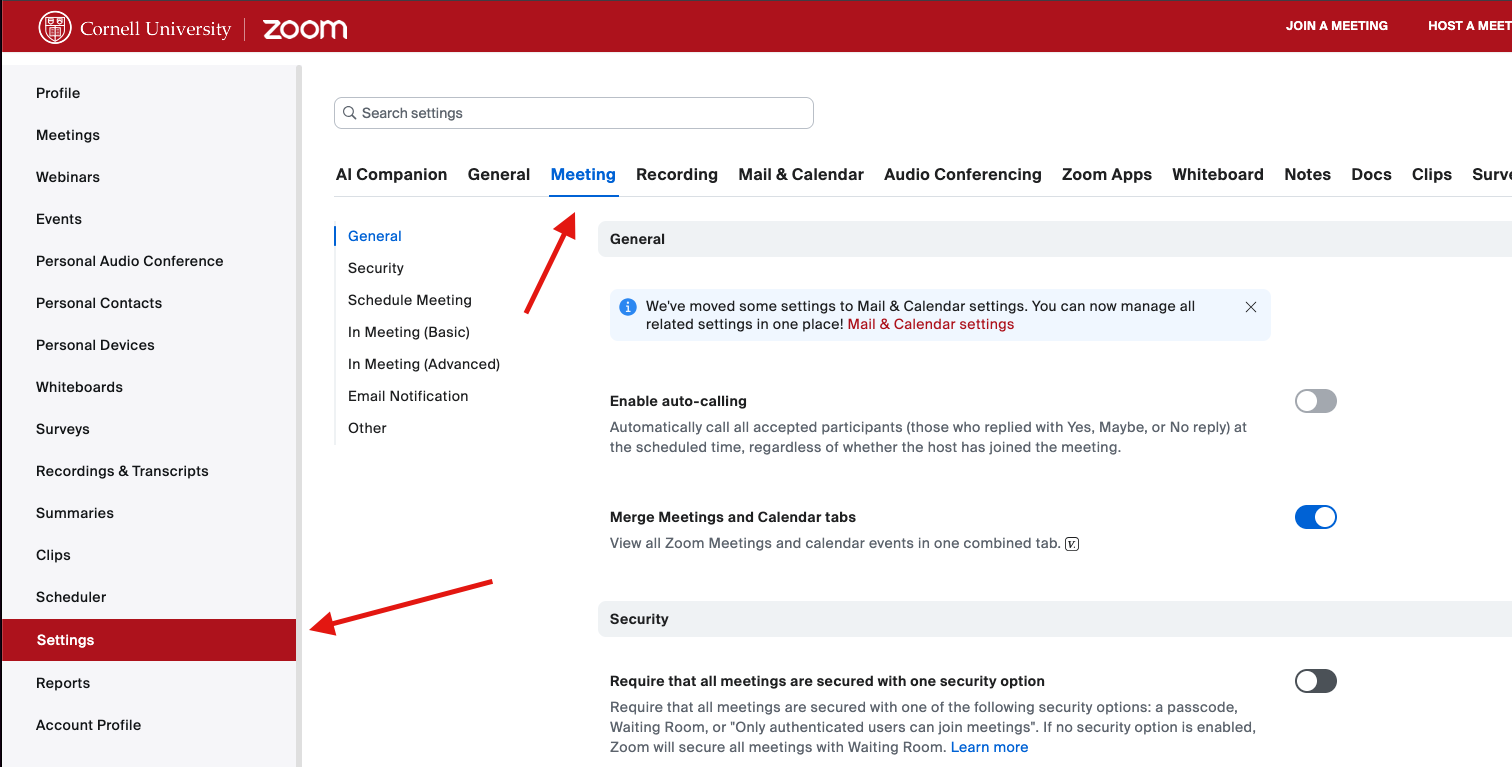Click the Cornell University seal logo
This screenshot has width=1512, height=767.
(x=55, y=28)
